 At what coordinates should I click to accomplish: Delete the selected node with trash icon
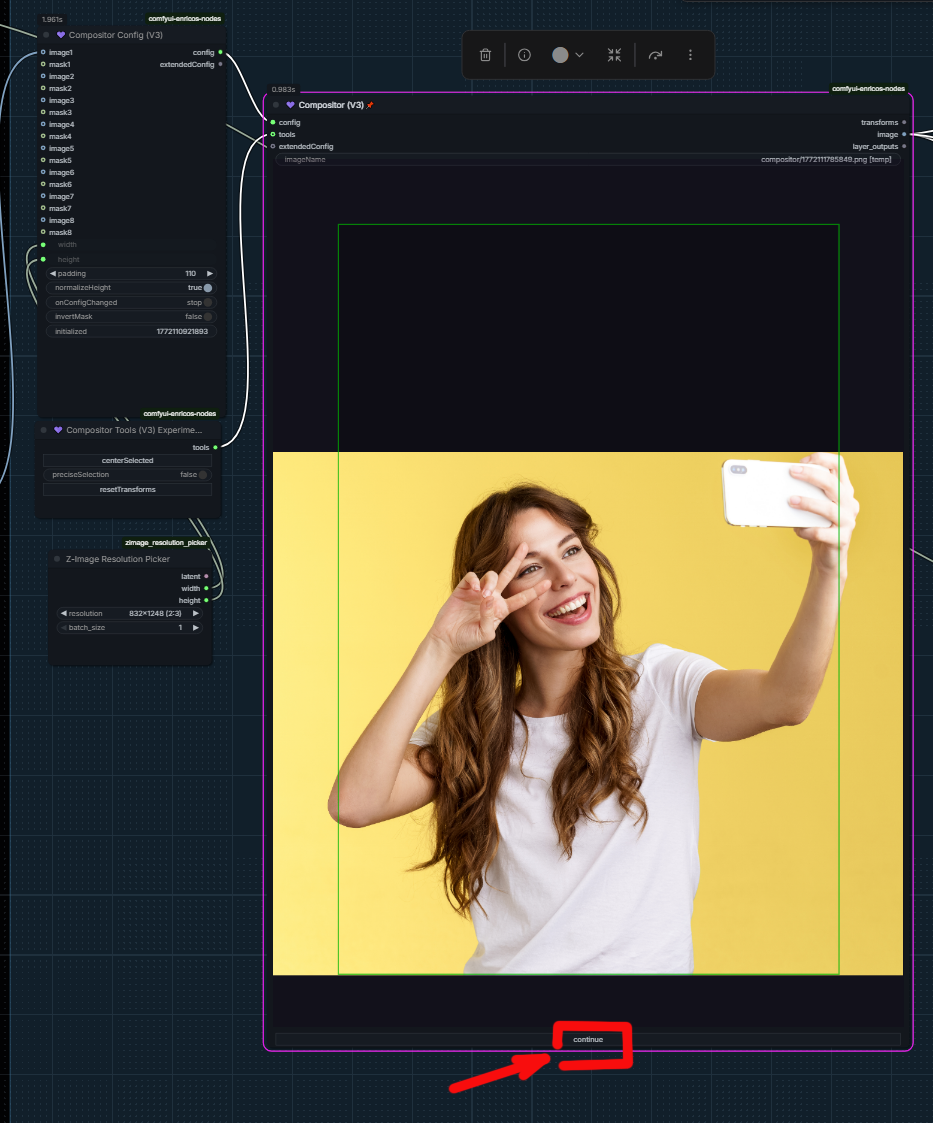pyautogui.click(x=485, y=55)
